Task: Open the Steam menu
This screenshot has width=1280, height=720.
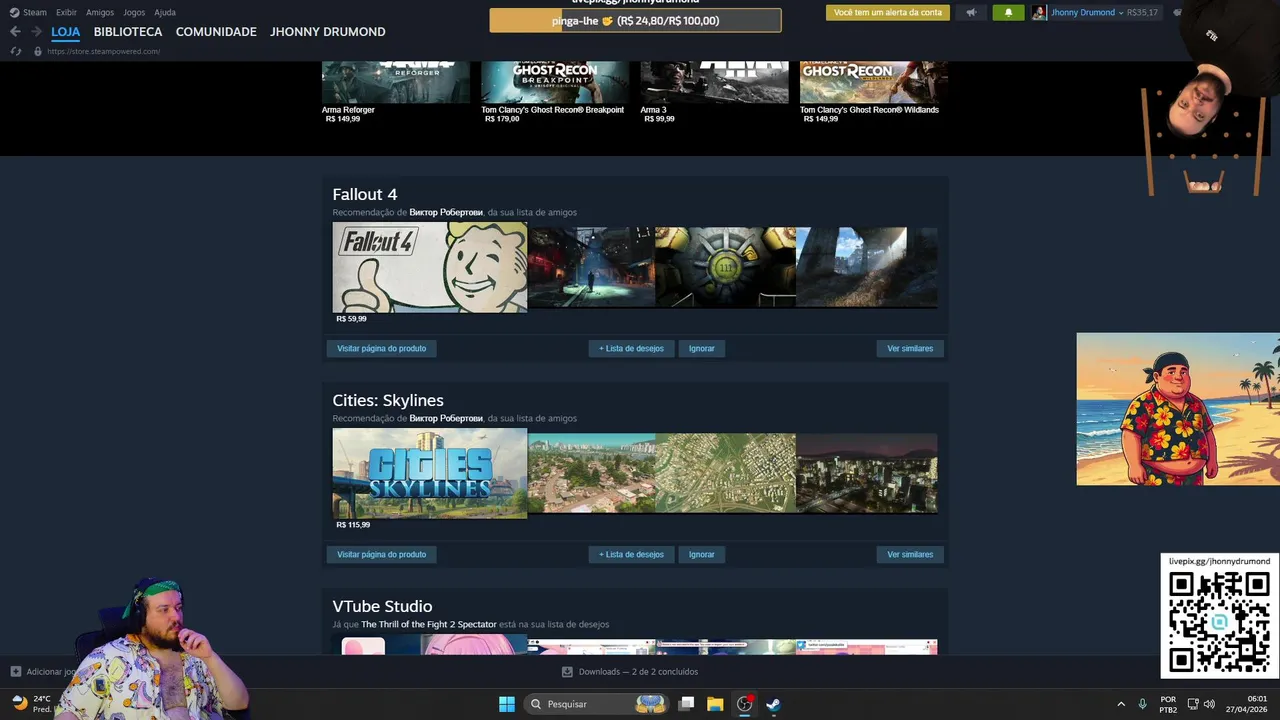Action: pyautogui.click(x=35, y=13)
